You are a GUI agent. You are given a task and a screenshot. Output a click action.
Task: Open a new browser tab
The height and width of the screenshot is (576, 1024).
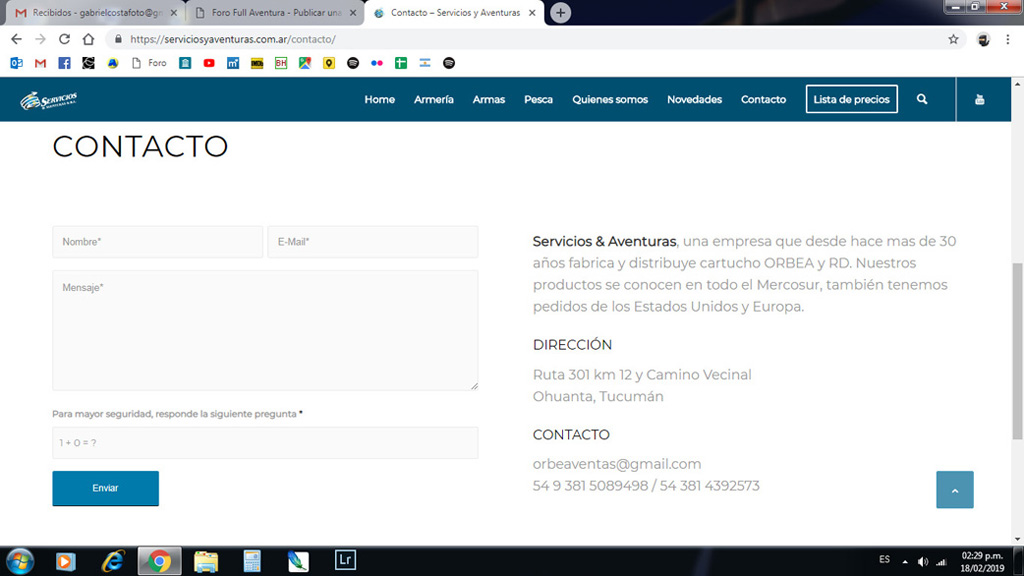click(560, 13)
